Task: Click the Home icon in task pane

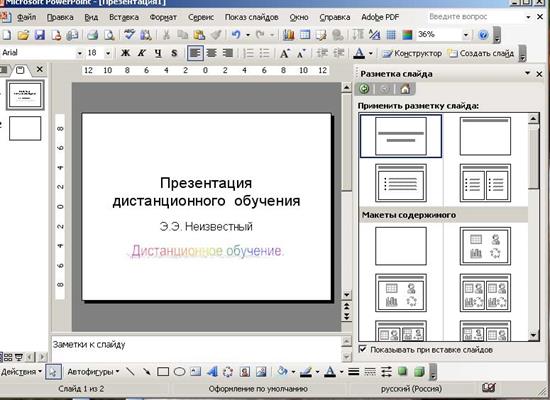Action: [x=405, y=89]
